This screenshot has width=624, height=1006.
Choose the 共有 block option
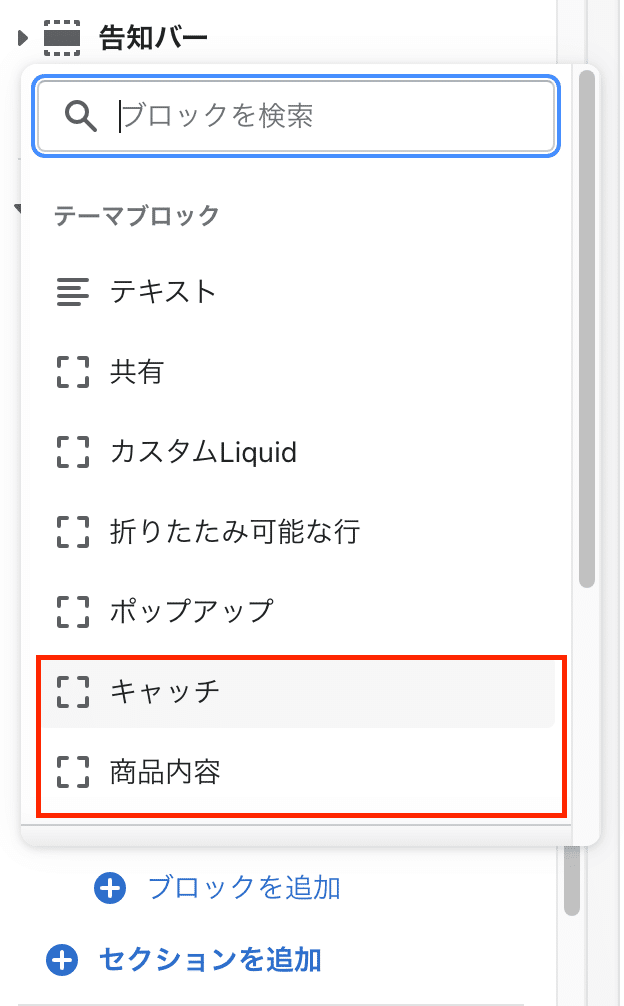(x=298, y=372)
